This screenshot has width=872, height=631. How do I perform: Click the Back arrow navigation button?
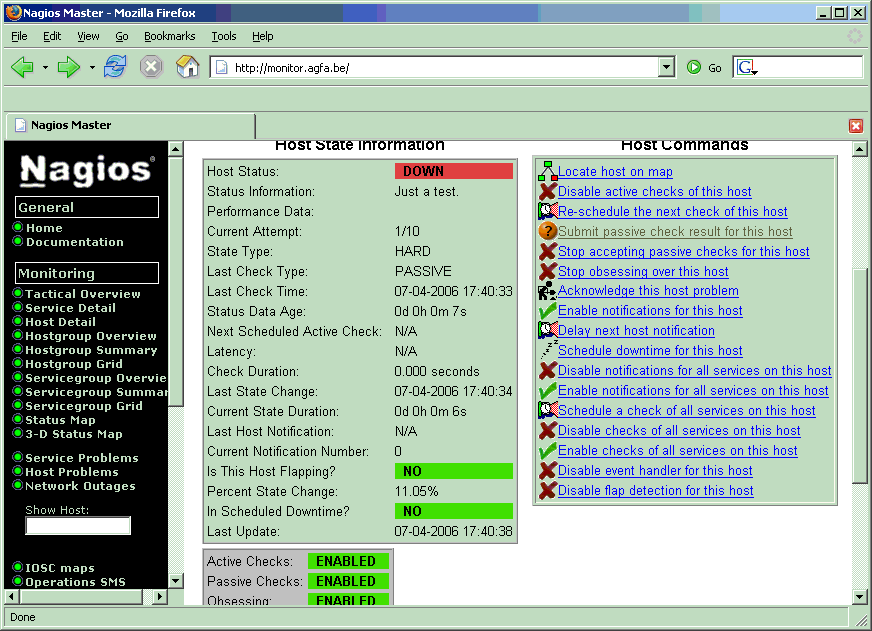point(22,68)
